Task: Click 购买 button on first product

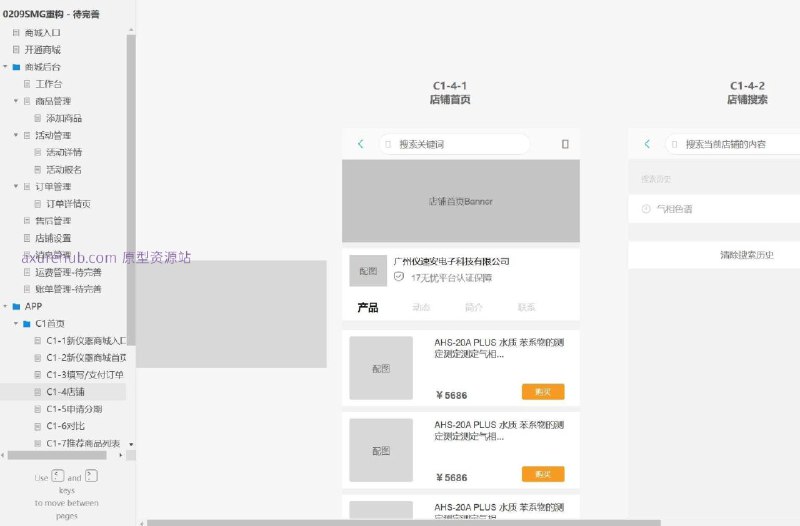Action: pyautogui.click(x=543, y=392)
